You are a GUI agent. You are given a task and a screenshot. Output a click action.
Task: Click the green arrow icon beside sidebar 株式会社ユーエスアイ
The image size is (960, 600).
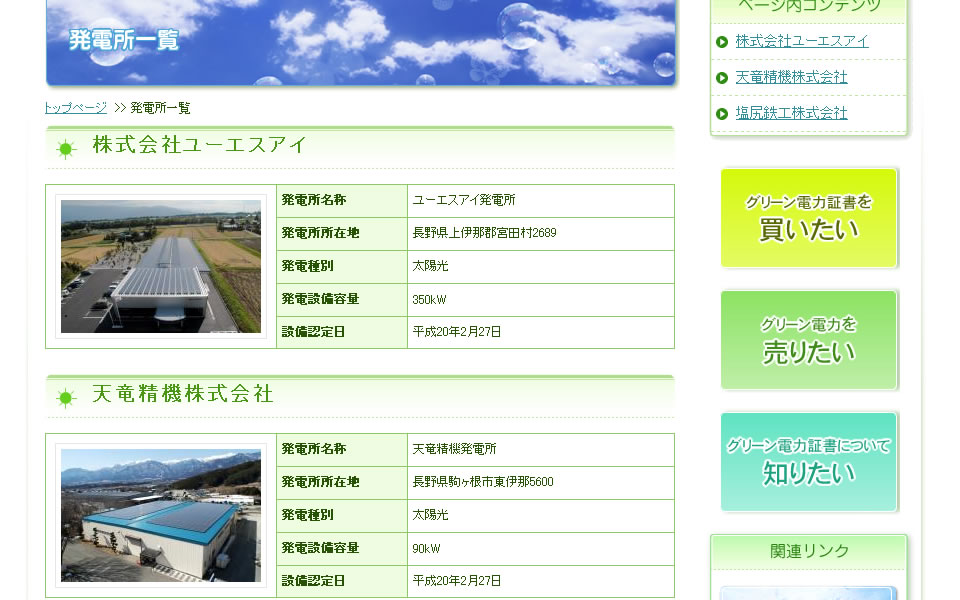point(722,42)
